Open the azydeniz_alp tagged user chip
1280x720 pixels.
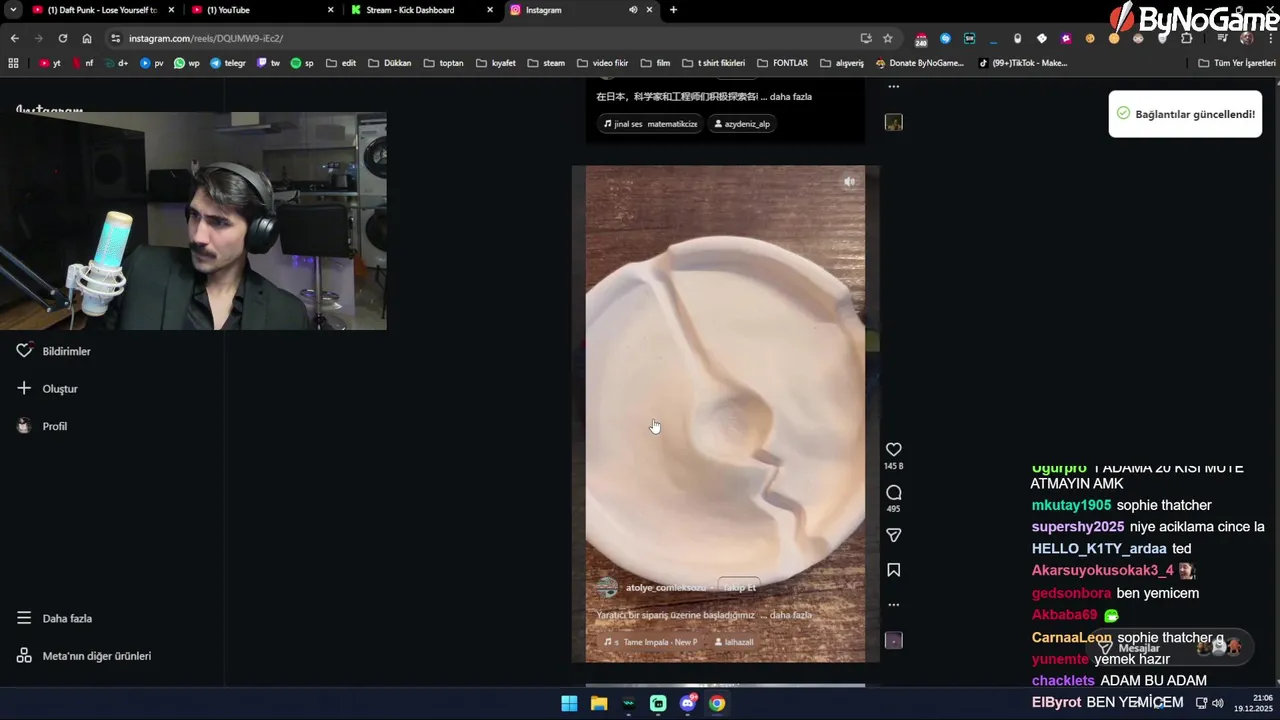pyautogui.click(x=741, y=124)
